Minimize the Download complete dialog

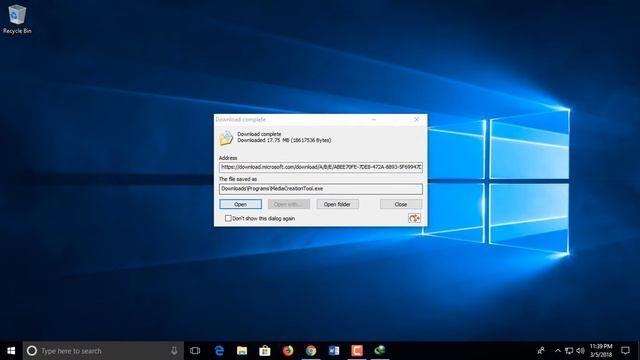pyautogui.click(x=374, y=120)
